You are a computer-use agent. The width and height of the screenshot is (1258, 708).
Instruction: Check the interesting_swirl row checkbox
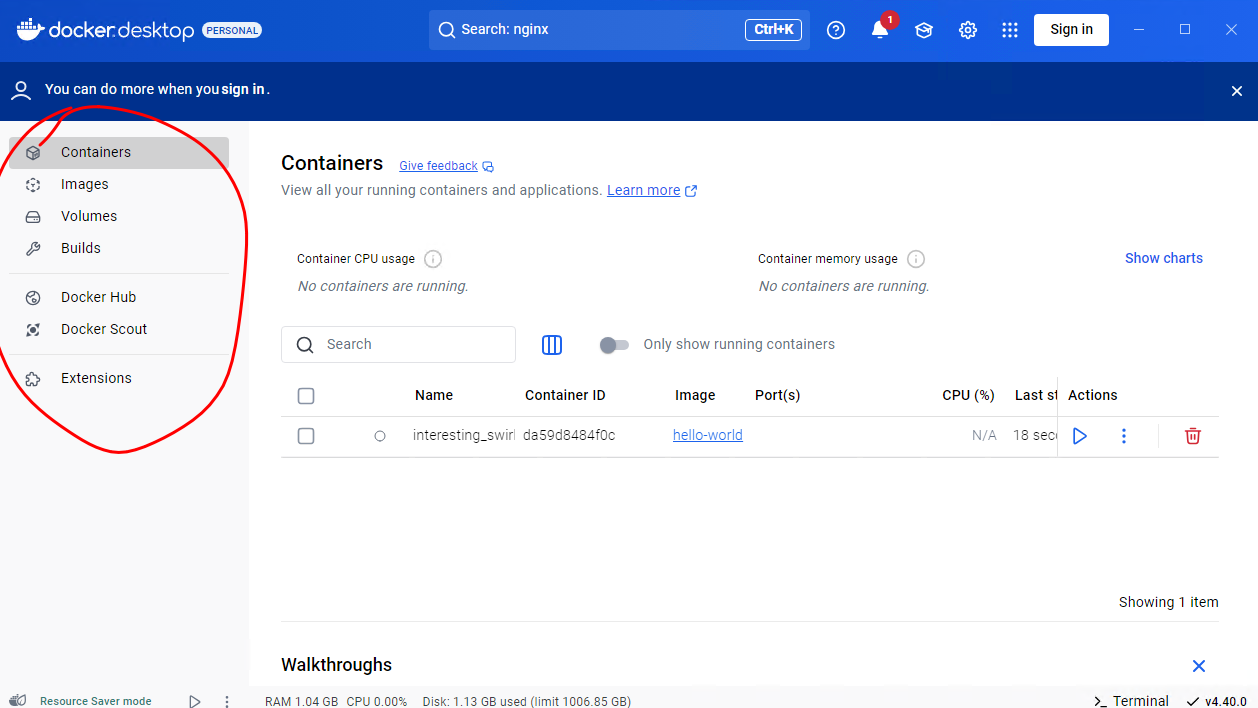click(306, 436)
